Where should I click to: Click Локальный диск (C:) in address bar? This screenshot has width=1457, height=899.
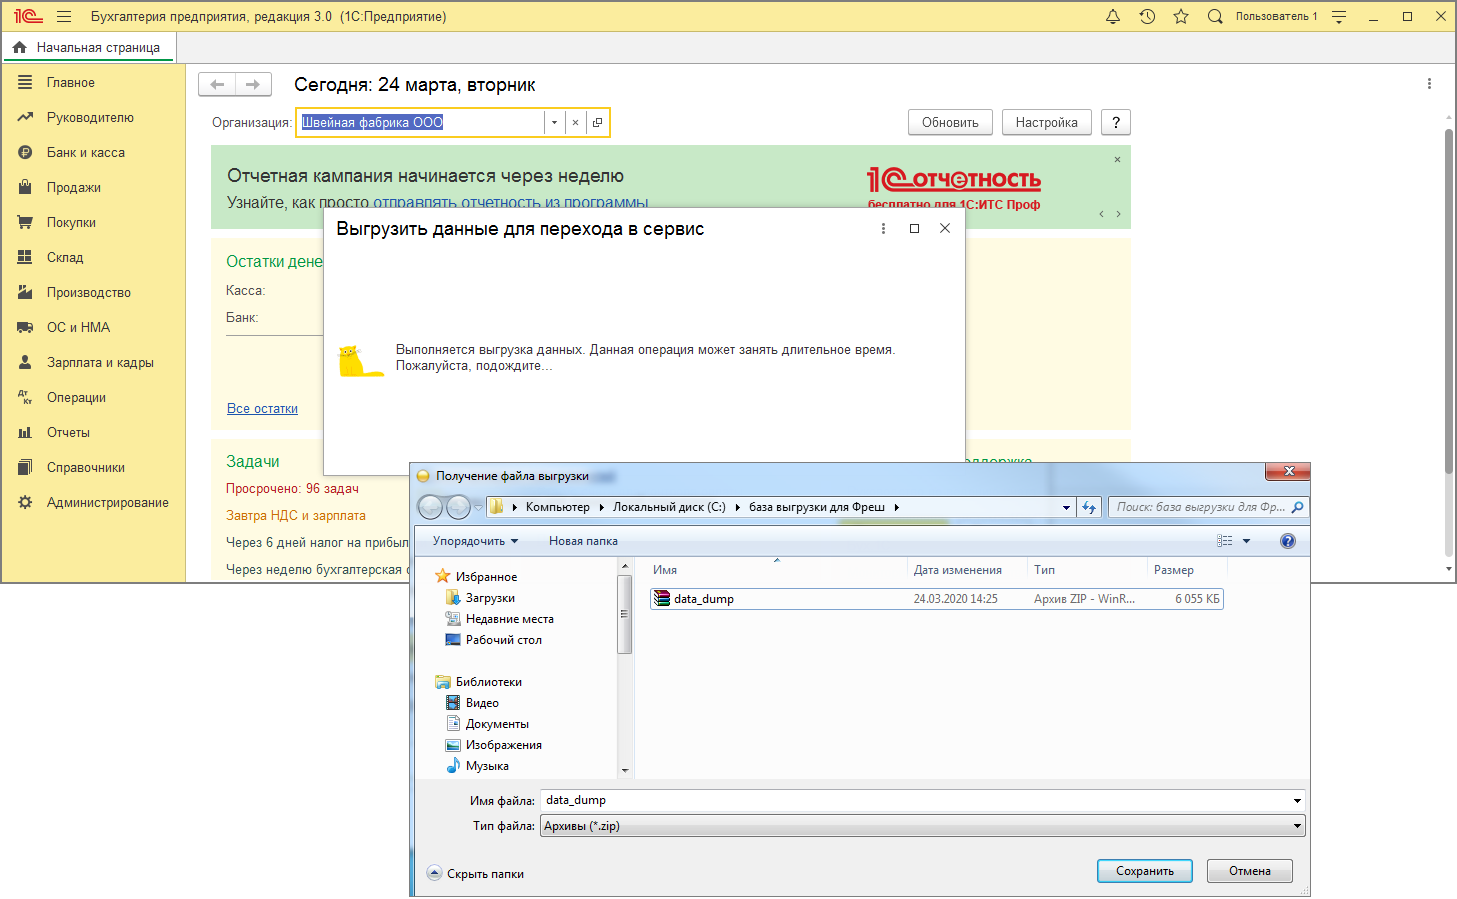(669, 507)
